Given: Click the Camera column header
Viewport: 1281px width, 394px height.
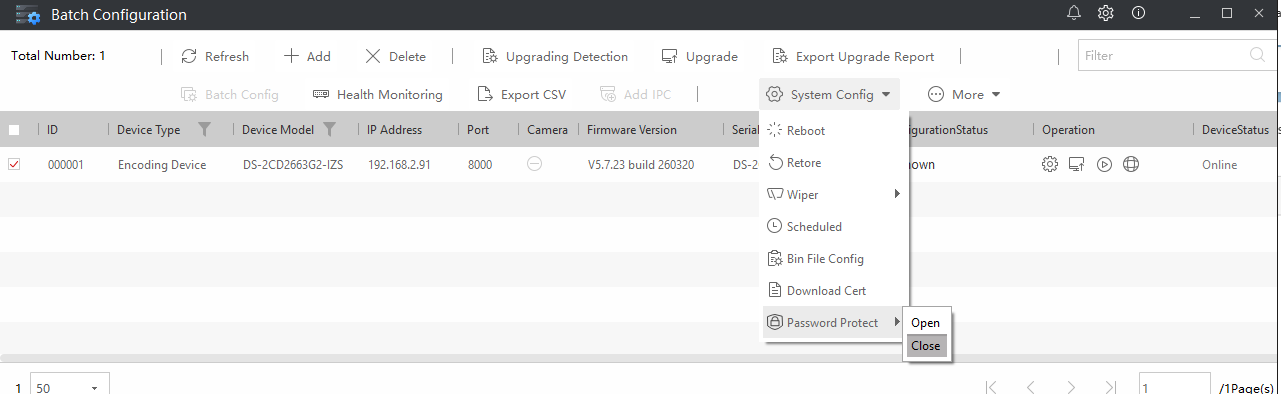Looking at the screenshot, I should [x=548, y=129].
